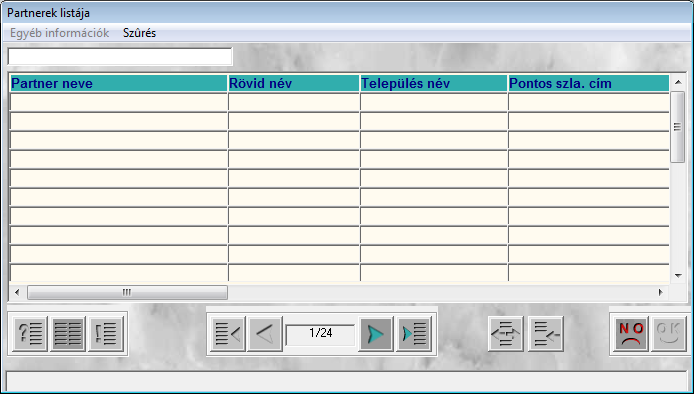
Task: Click the horizontal scrollbar thumb
Action: (x=127, y=292)
